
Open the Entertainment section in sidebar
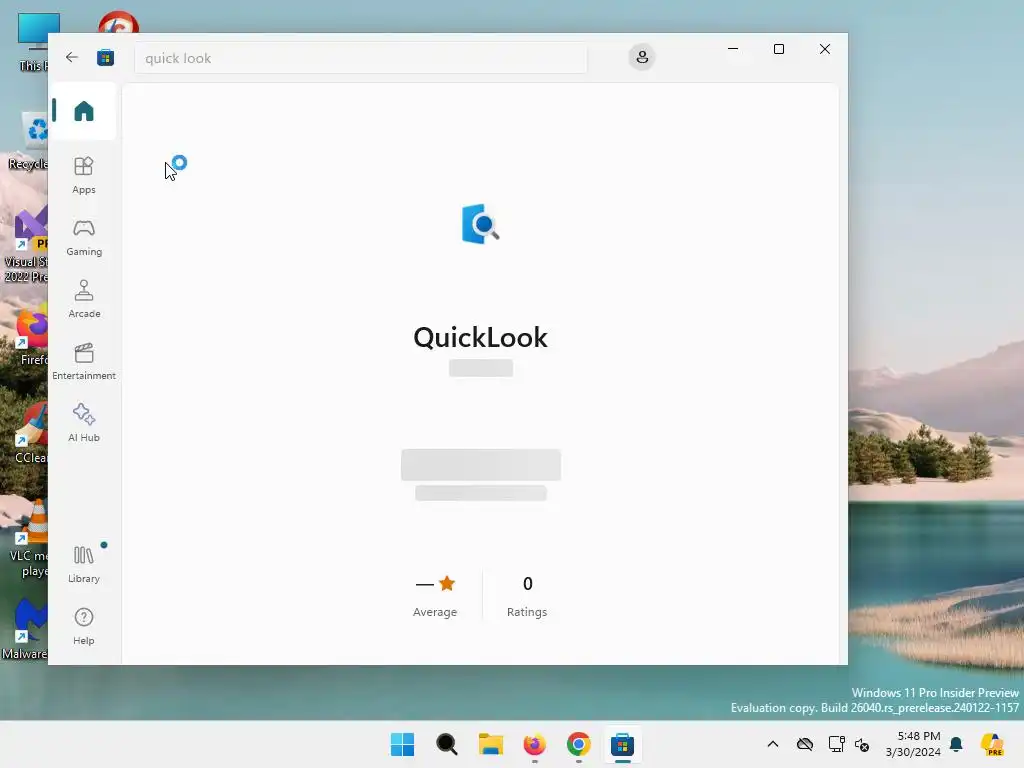coord(84,361)
